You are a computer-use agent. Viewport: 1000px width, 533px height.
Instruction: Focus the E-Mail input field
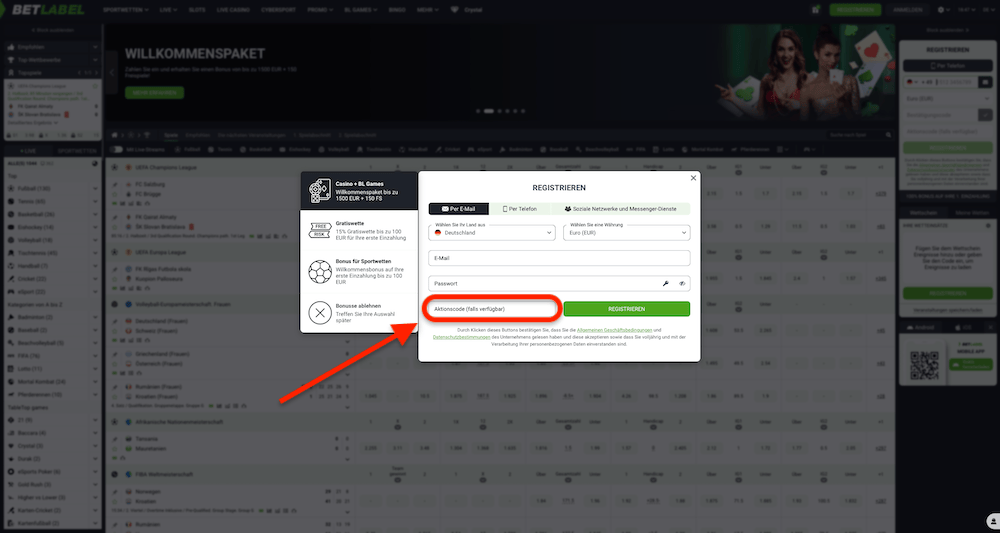click(559, 258)
